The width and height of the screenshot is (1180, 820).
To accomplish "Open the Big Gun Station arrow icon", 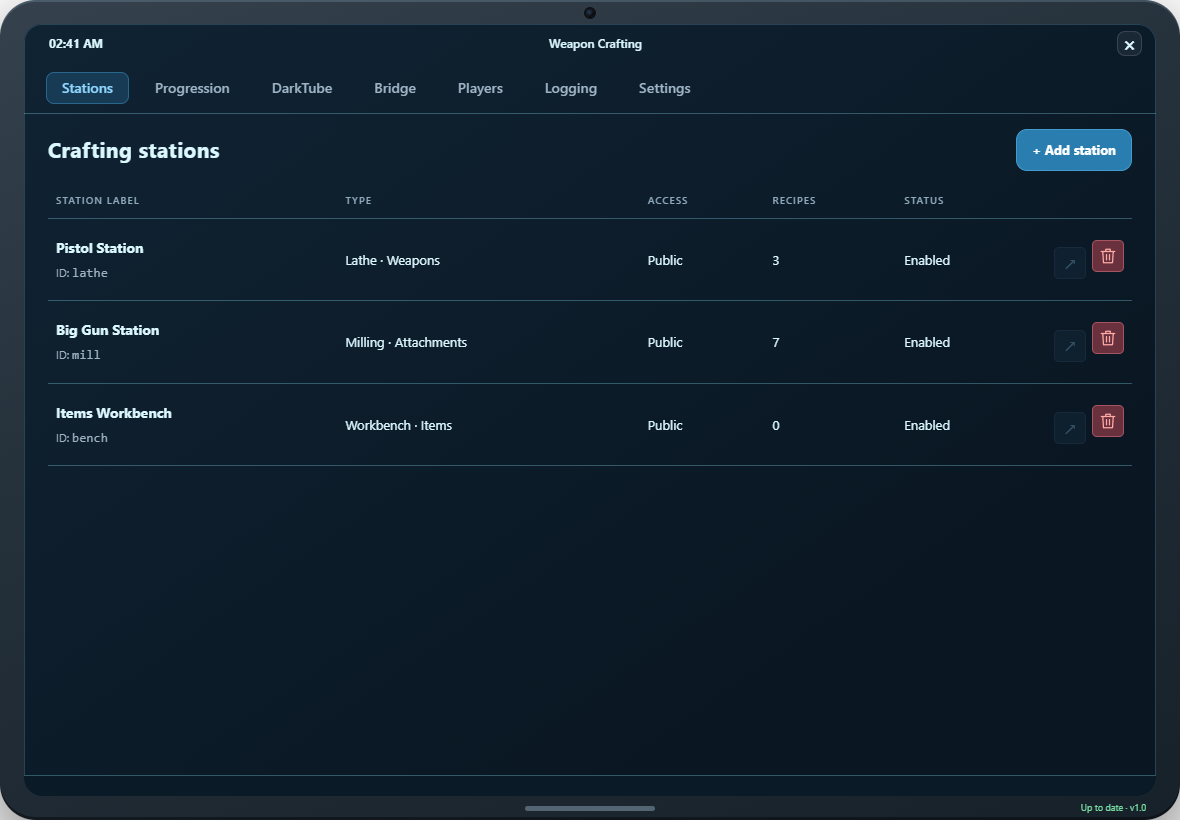I will [x=1069, y=346].
